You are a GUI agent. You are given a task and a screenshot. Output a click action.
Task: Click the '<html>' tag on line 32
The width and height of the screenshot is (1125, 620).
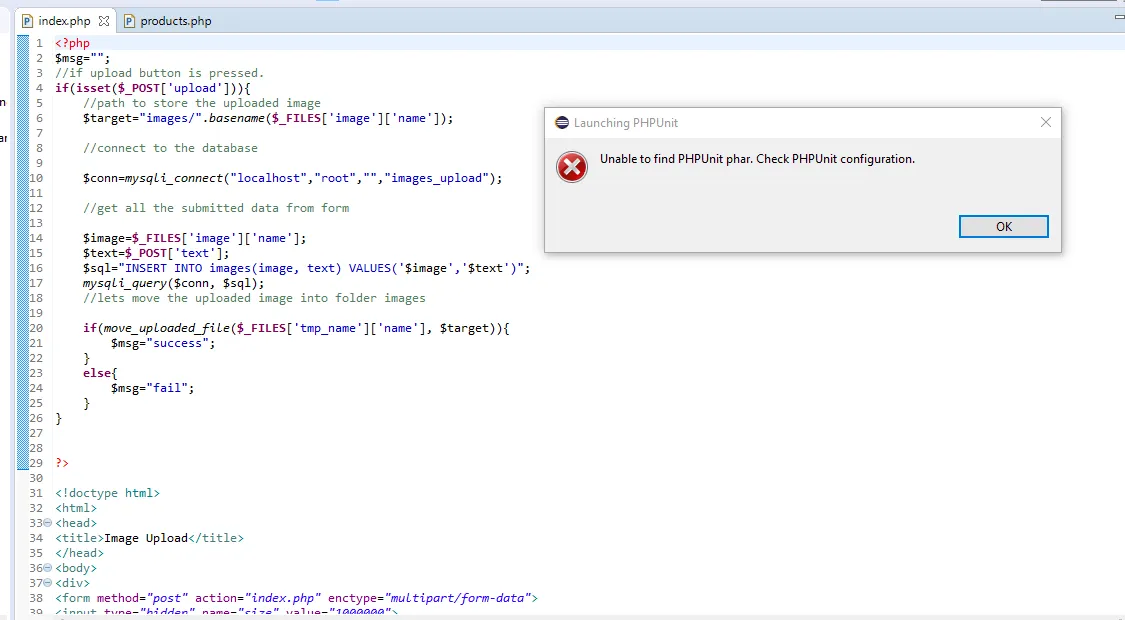click(76, 508)
